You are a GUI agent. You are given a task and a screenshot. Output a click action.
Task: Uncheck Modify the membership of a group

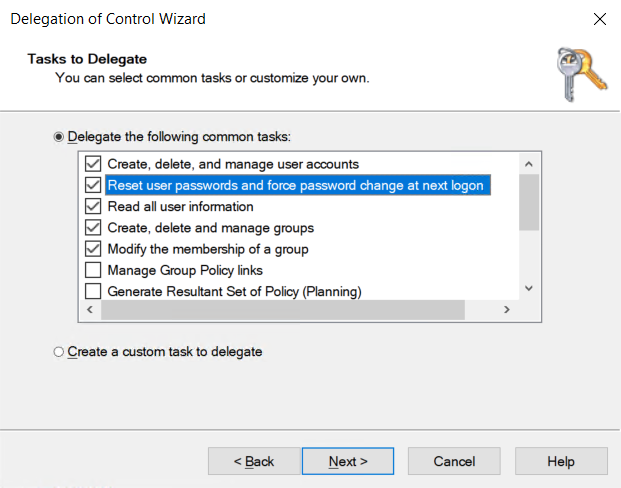[x=93, y=249]
